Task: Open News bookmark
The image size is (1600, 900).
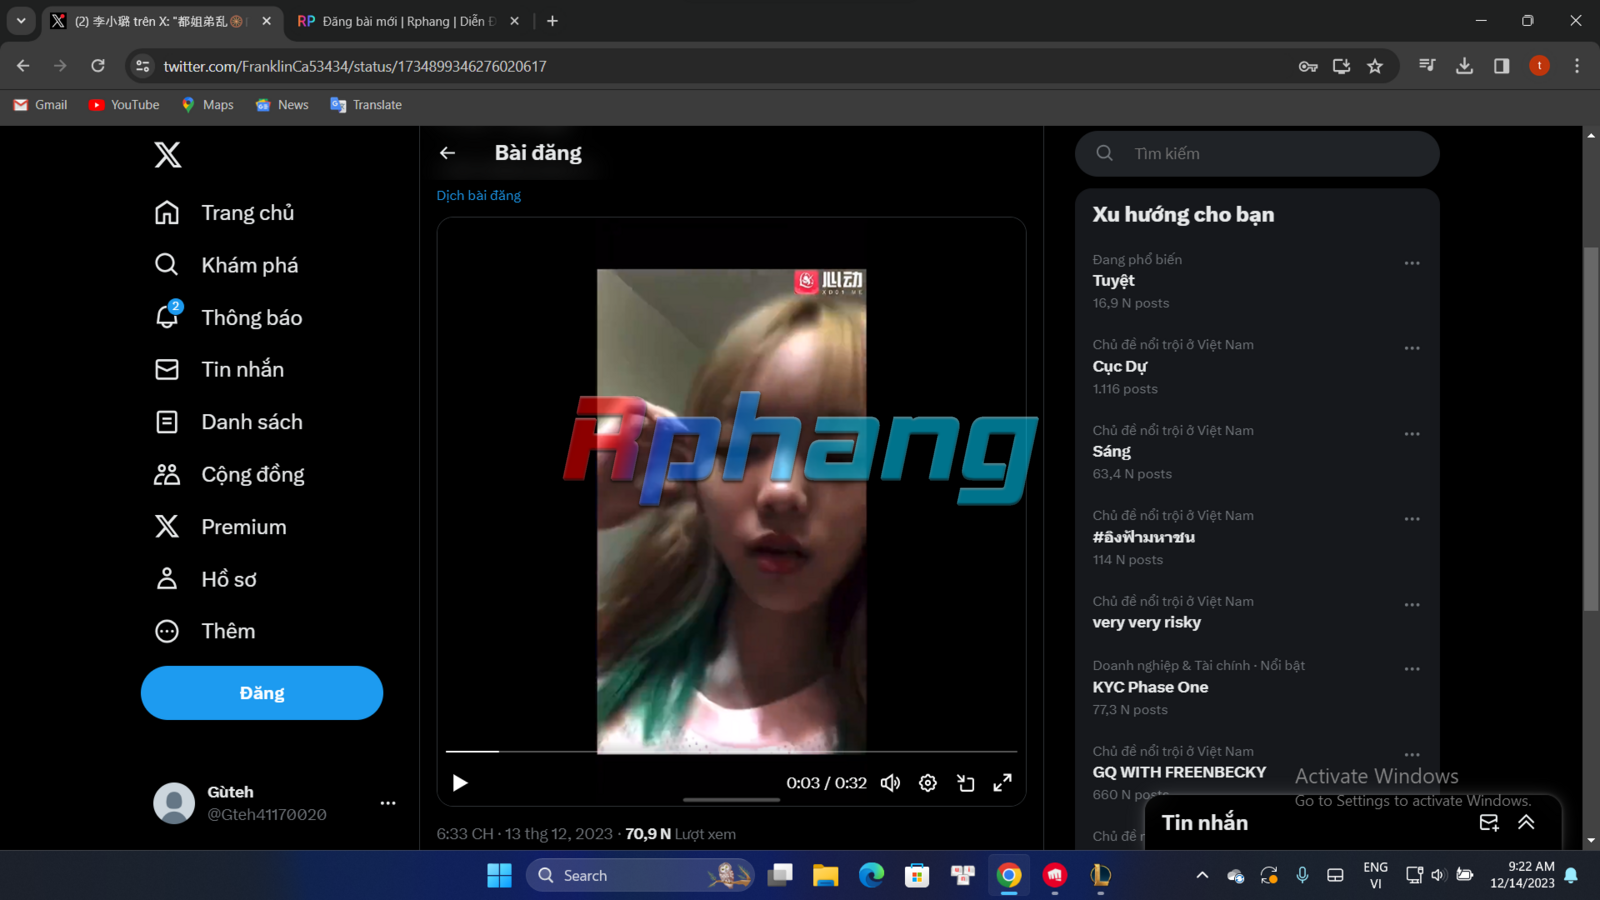Action: point(282,105)
